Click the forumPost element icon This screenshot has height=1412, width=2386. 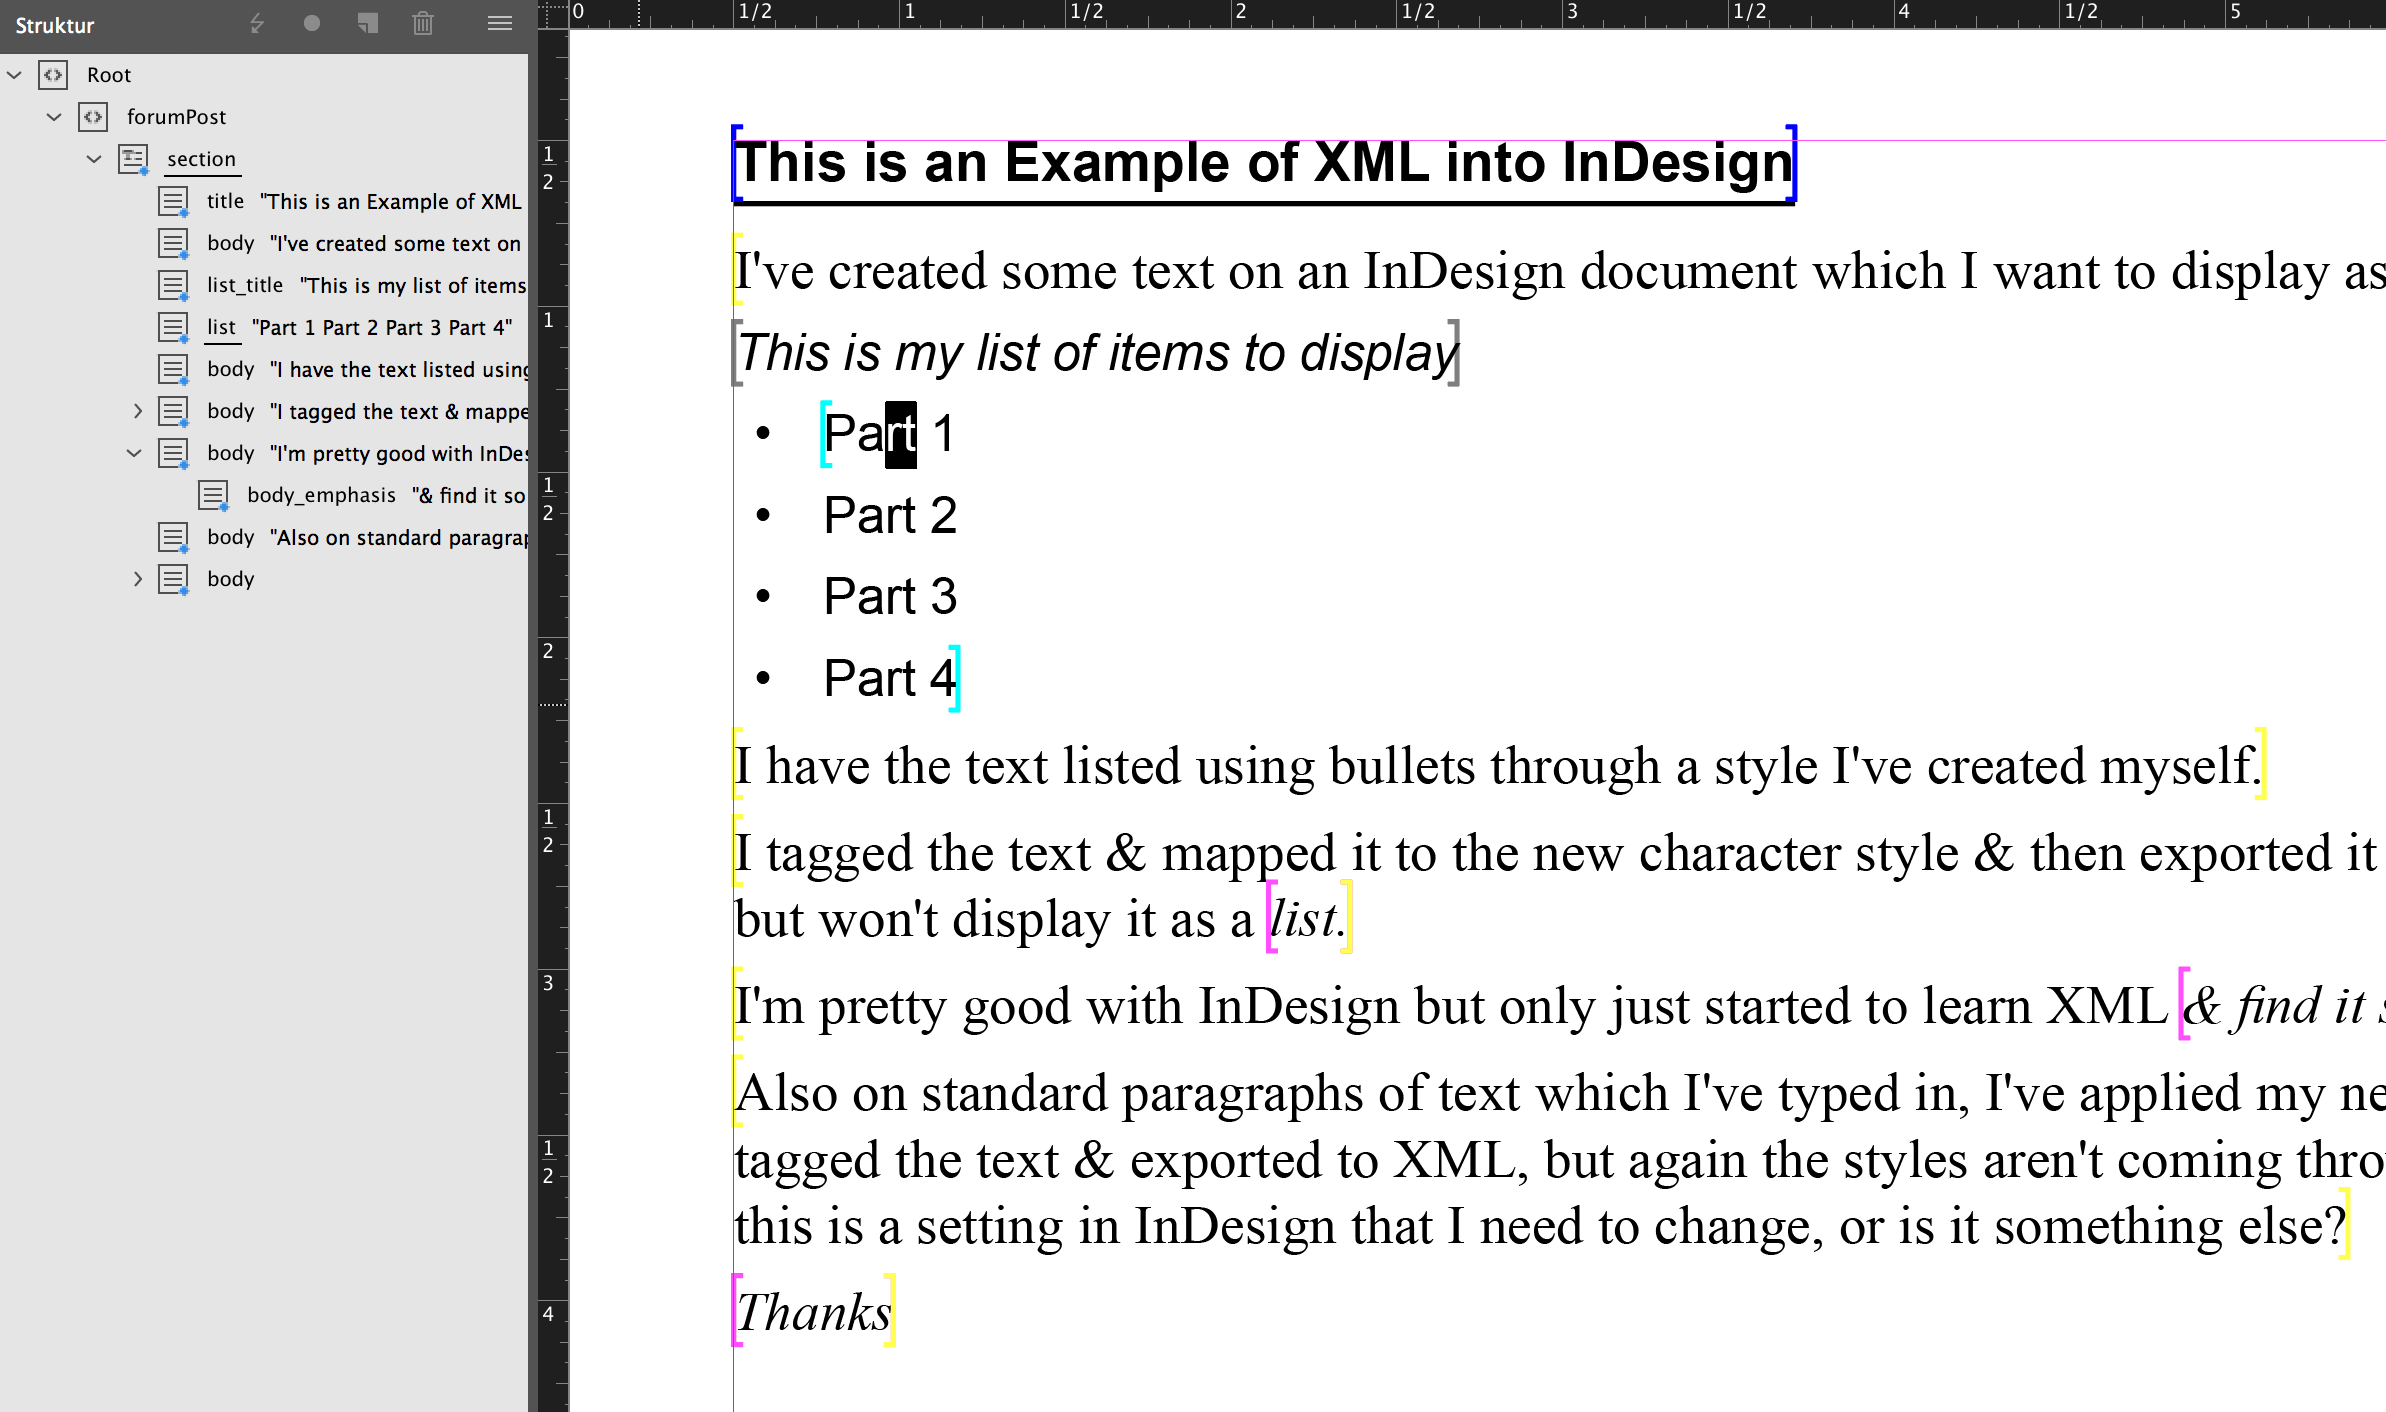tap(94, 116)
